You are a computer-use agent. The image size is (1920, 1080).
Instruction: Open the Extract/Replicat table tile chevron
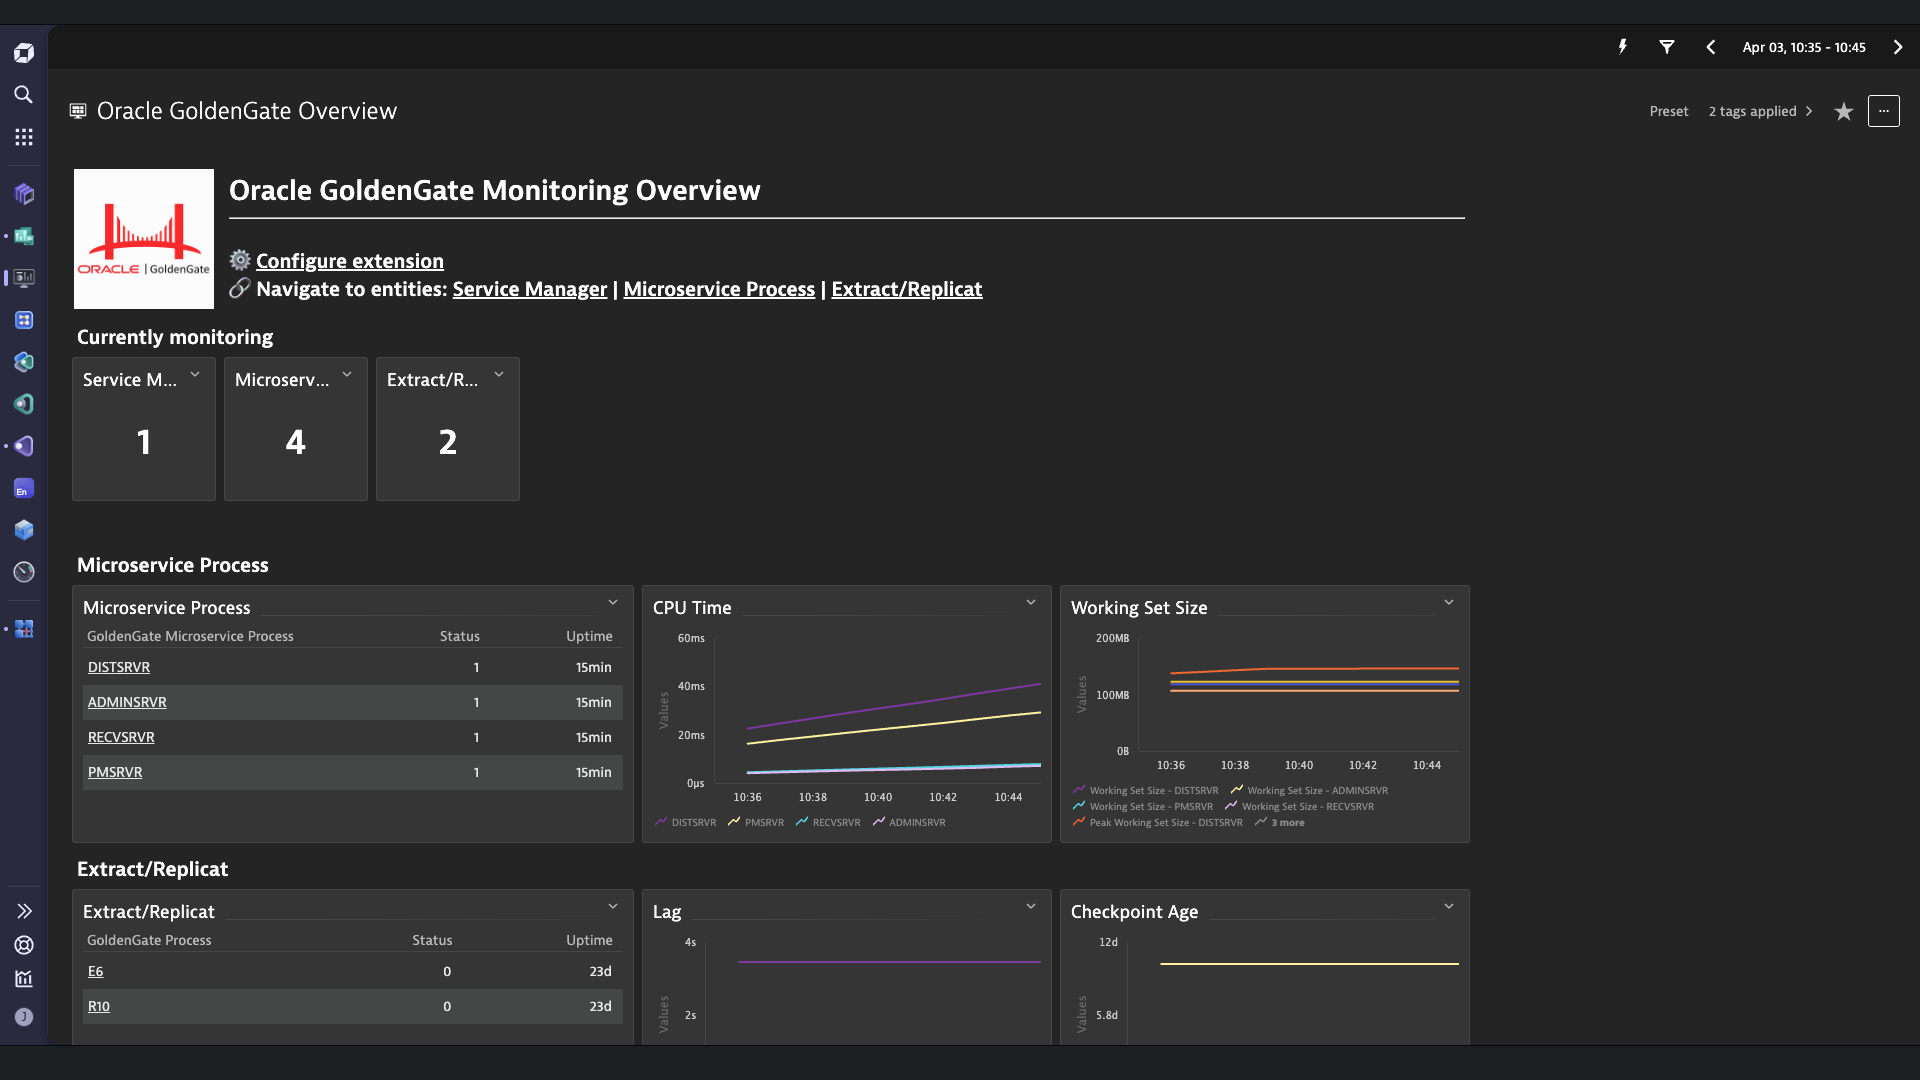click(613, 907)
